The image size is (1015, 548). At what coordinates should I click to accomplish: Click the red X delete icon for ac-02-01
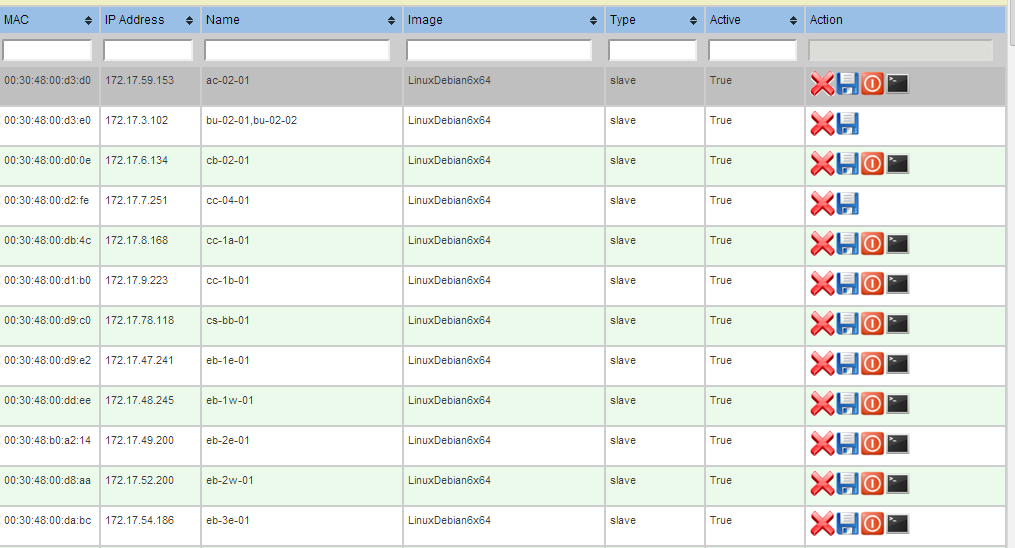point(822,84)
